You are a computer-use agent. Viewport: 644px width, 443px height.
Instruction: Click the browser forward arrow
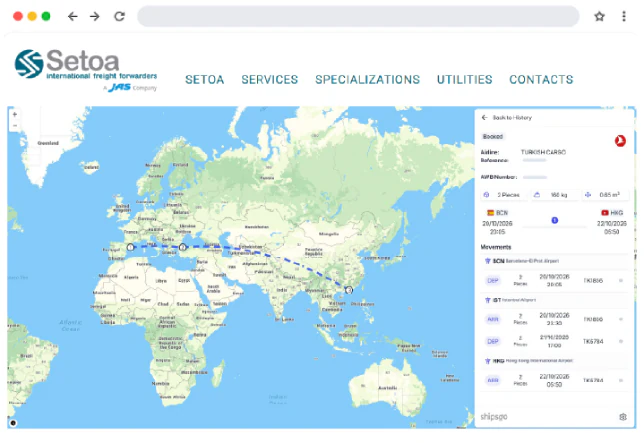tap(95, 16)
